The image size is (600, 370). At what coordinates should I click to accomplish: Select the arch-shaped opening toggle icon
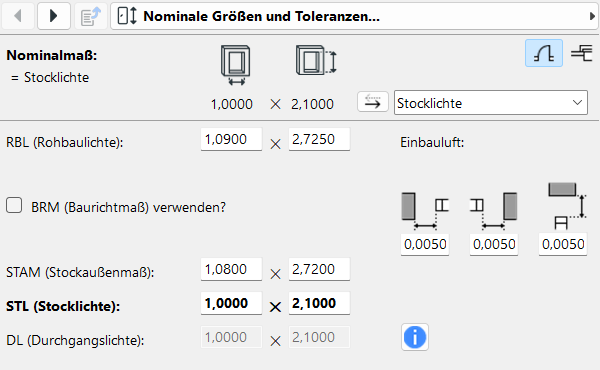pos(544,53)
